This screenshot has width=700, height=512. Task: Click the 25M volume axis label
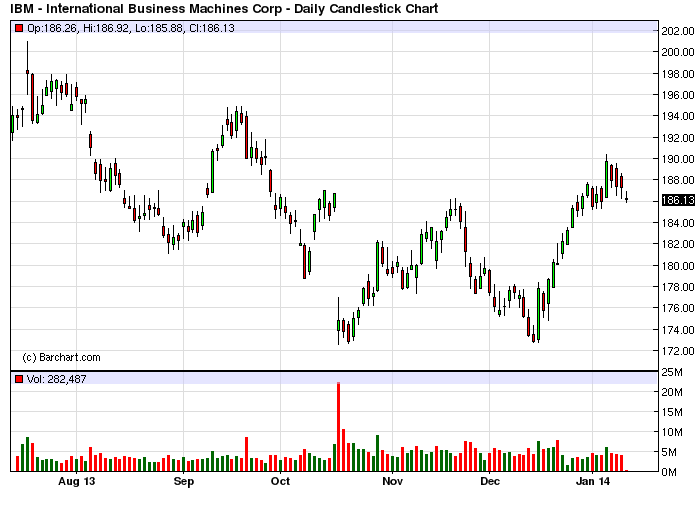671,372
